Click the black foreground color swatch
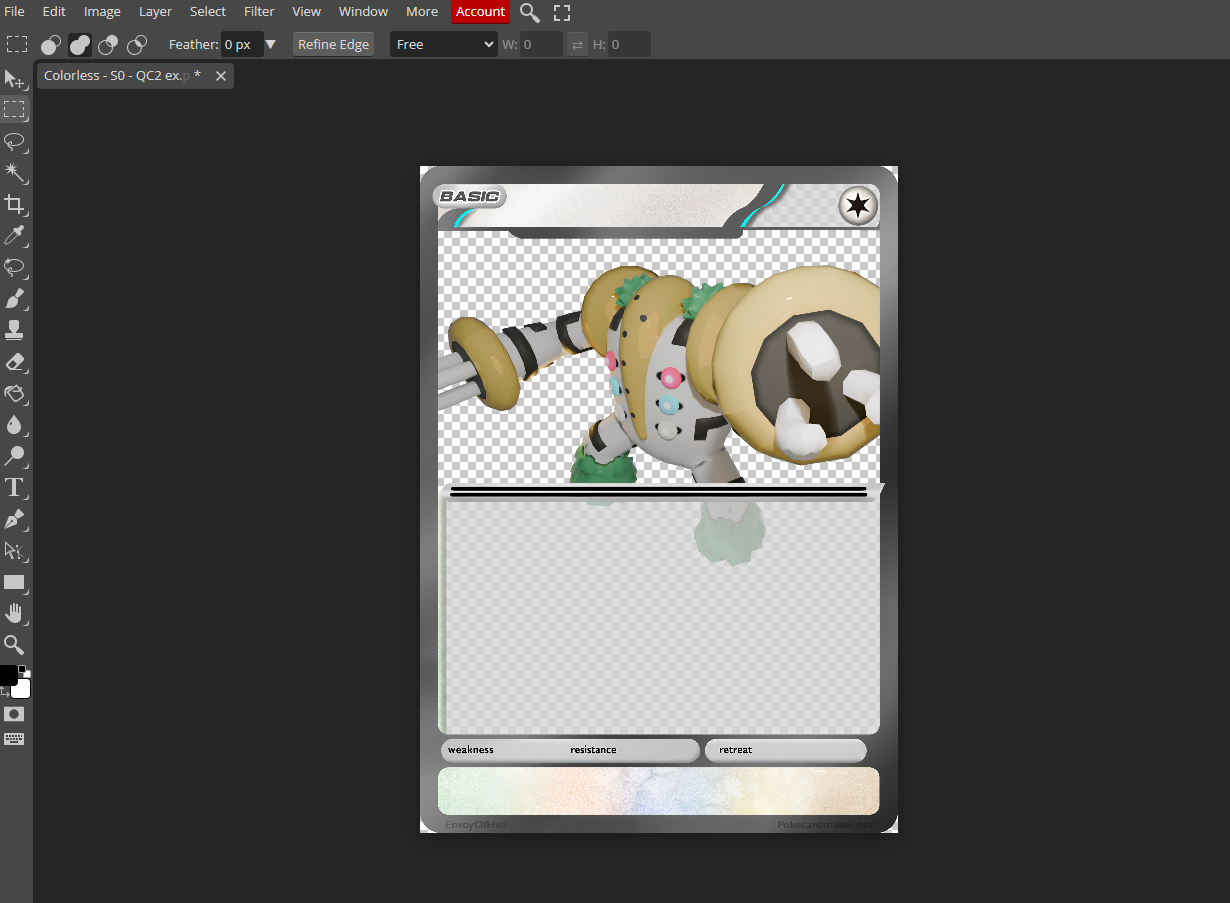 point(8,675)
